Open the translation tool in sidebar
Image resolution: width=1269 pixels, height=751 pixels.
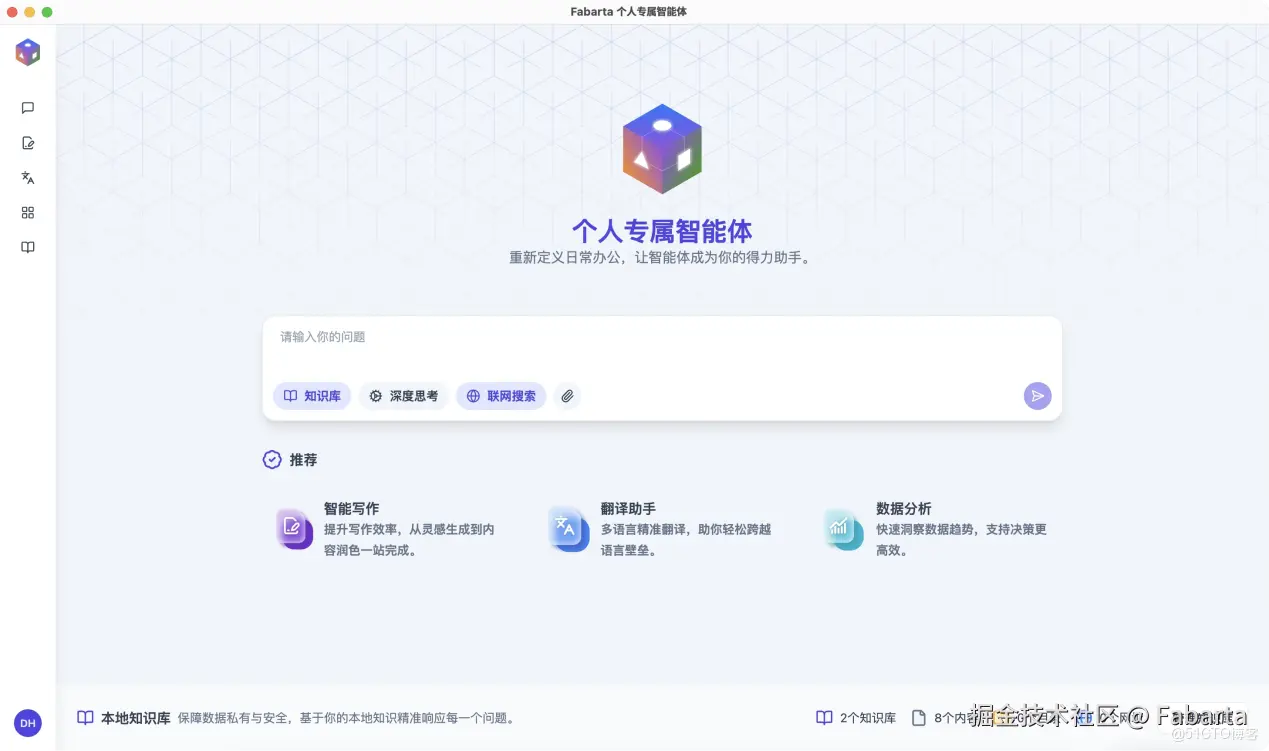point(27,177)
